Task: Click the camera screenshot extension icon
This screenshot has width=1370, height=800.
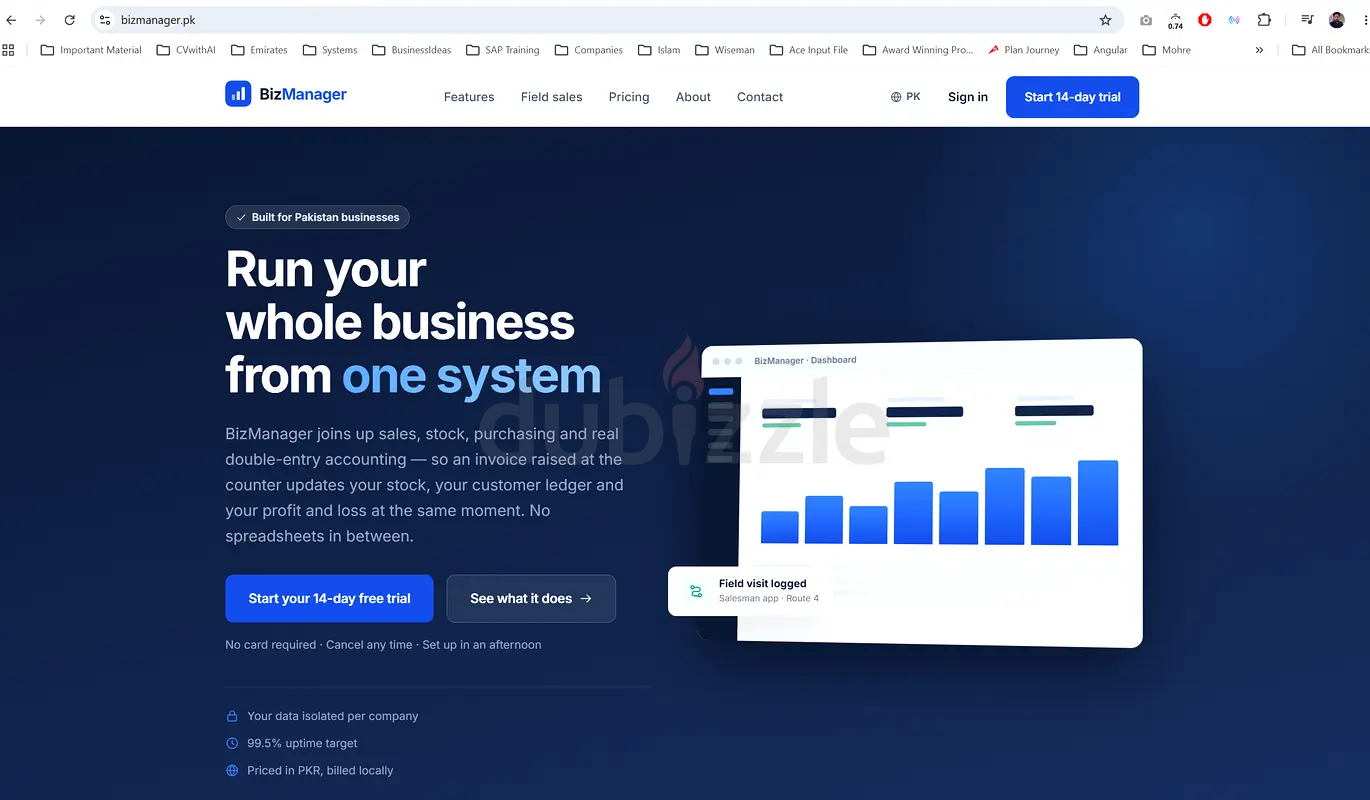Action: pyautogui.click(x=1146, y=20)
